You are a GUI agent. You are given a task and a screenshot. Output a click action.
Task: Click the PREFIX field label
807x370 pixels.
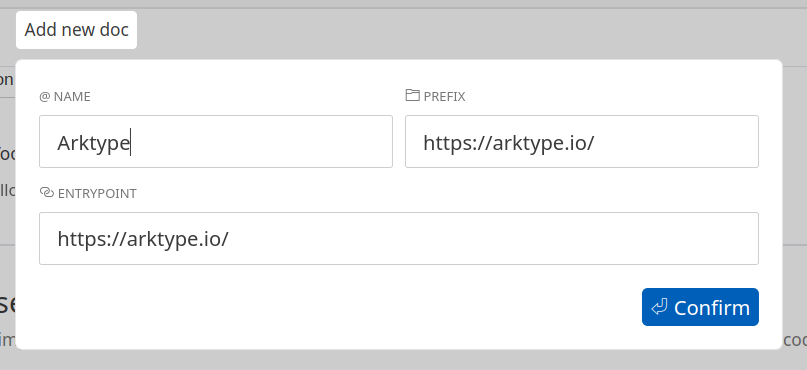(x=444, y=97)
